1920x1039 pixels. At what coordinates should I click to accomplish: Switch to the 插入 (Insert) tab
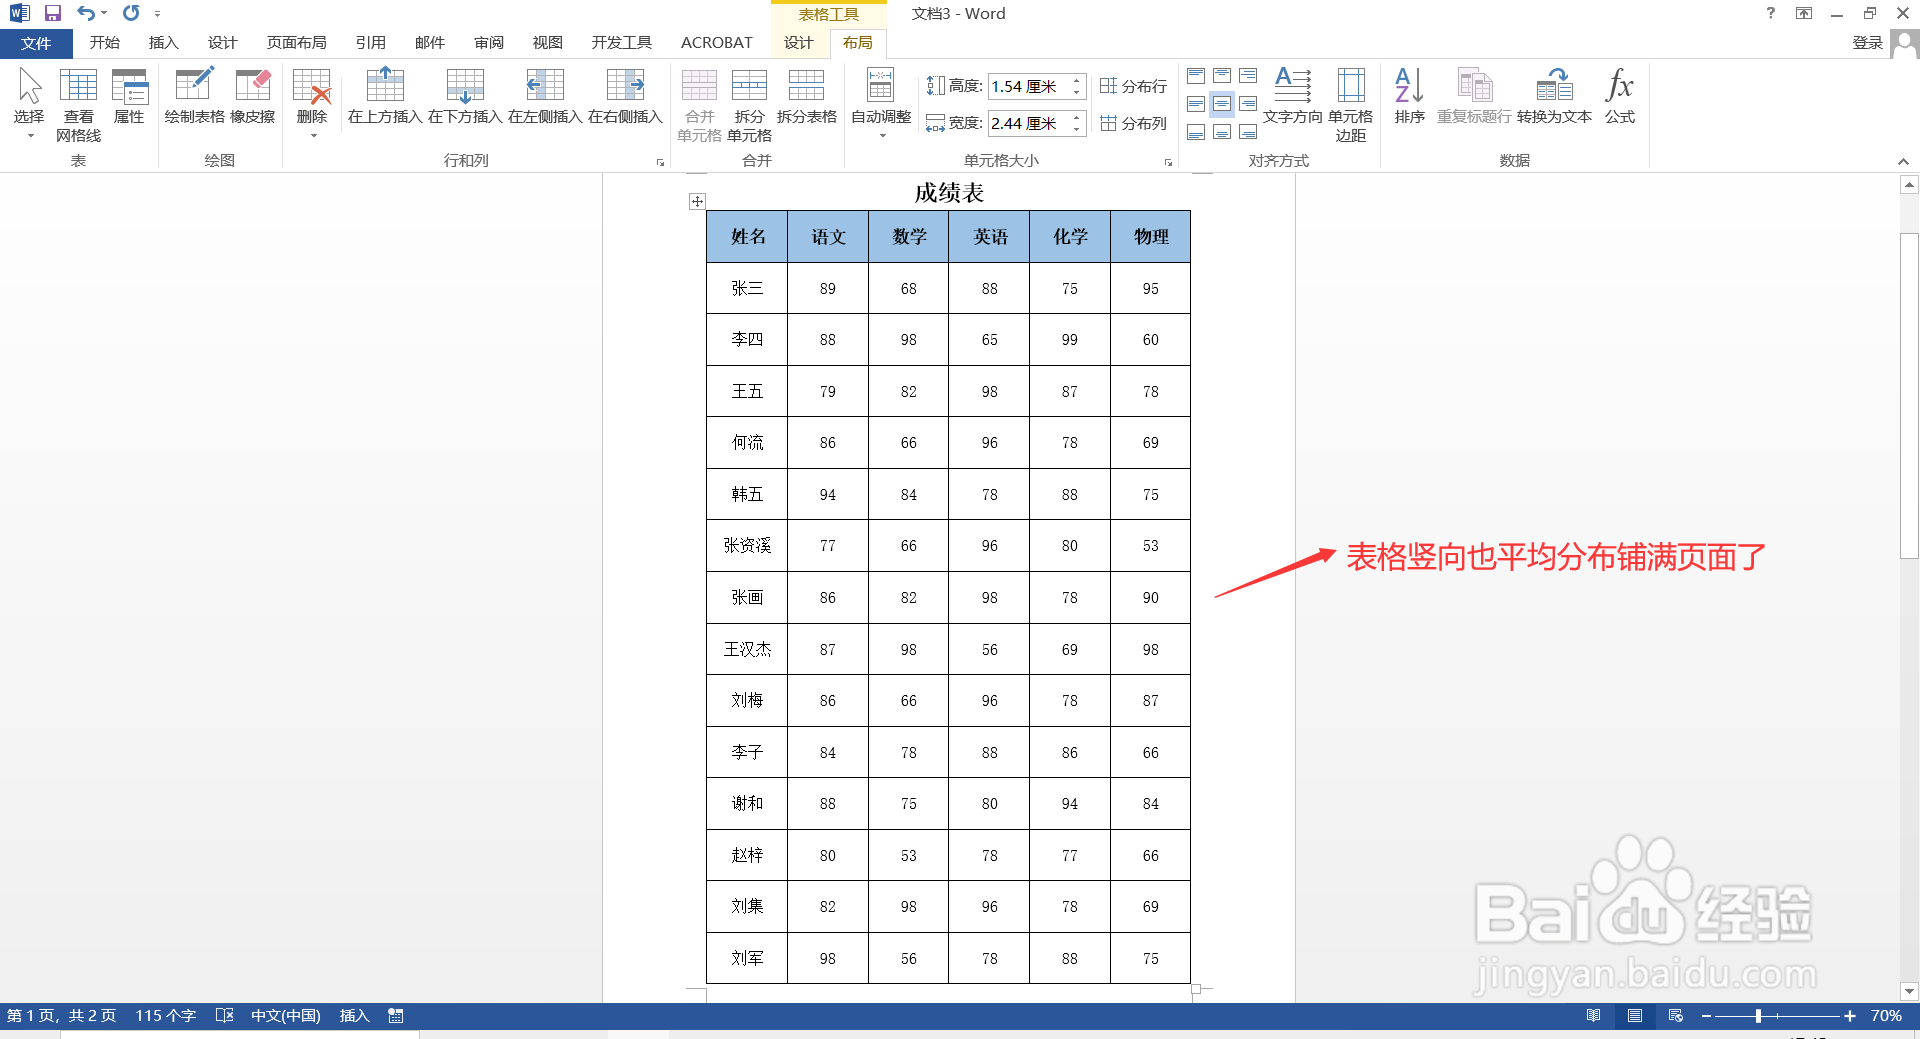point(163,43)
